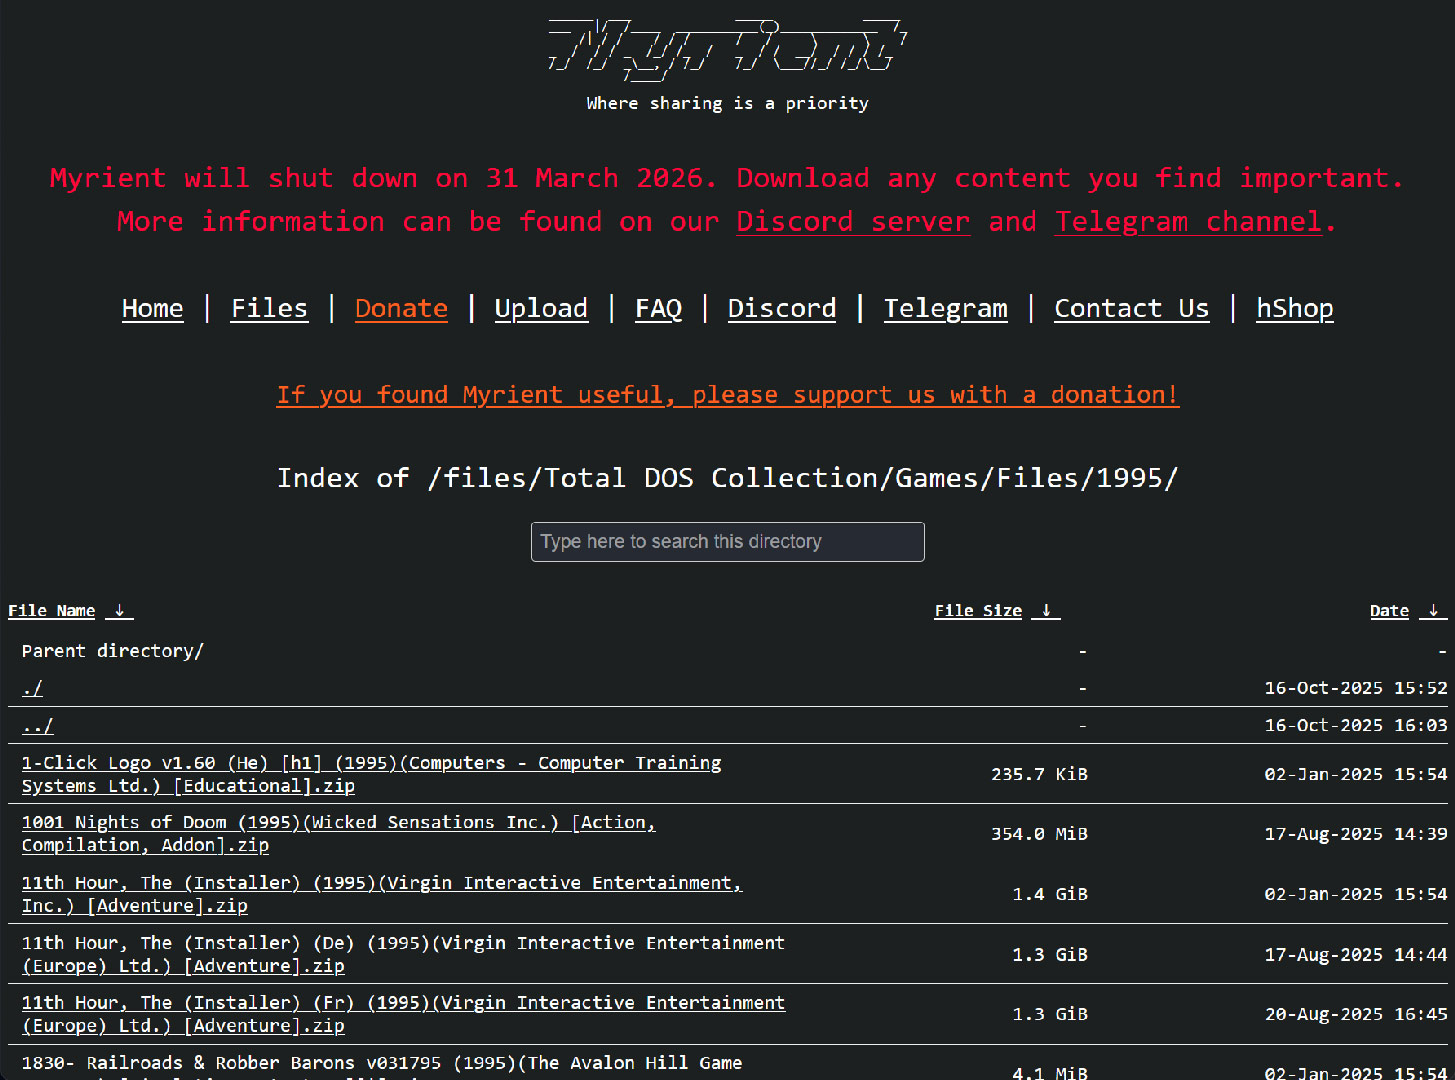The image size is (1455, 1080).
Task: Open the '../' parent directory link
Action: (38, 725)
